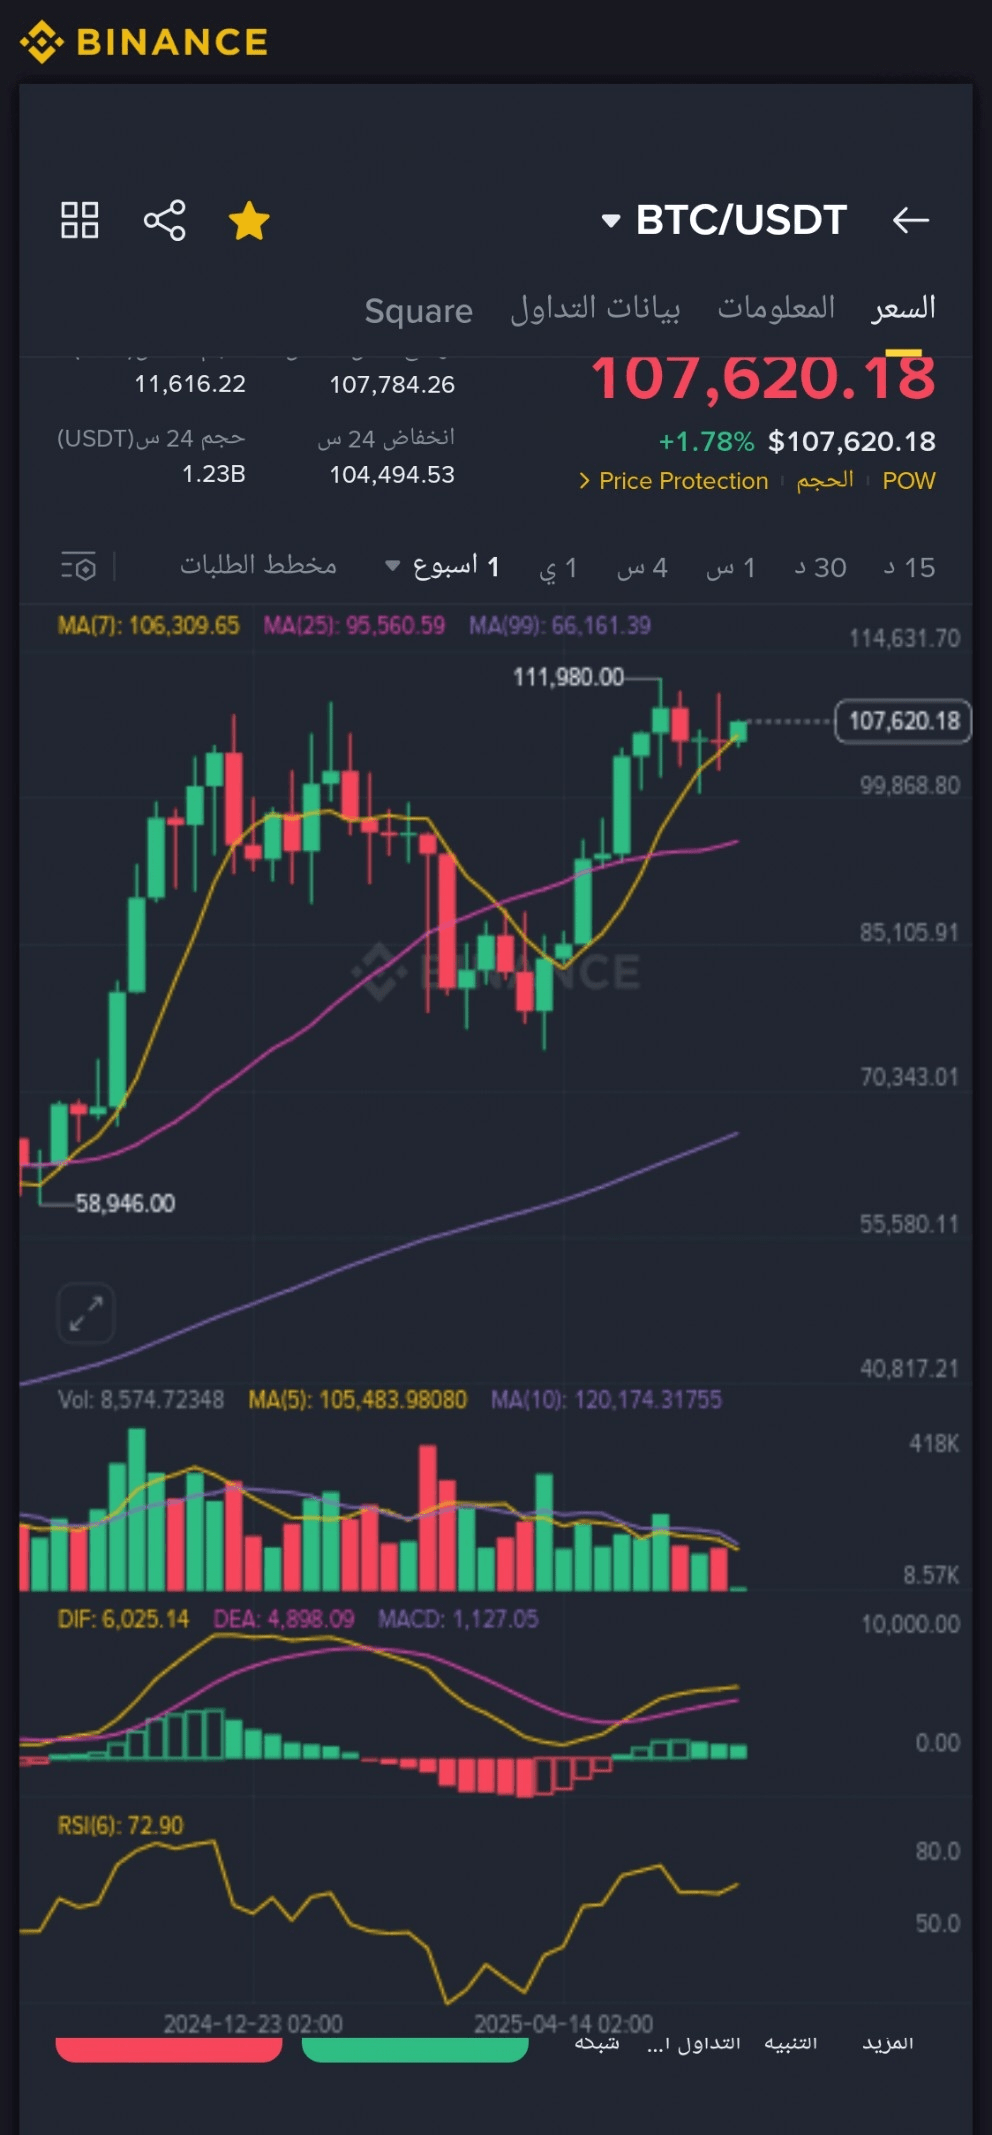Viewport: 992px width, 2135px height.
Task: Switch to the Square tab
Action: click(418, 311)
